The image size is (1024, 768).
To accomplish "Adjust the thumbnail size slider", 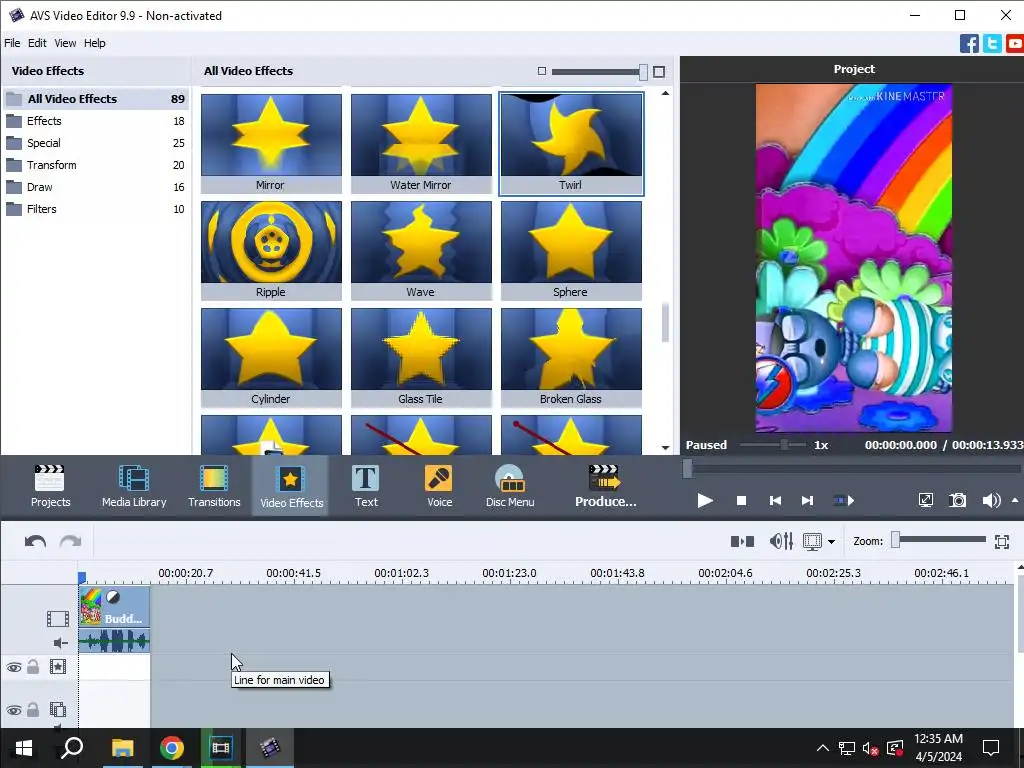I will (599, 72).
